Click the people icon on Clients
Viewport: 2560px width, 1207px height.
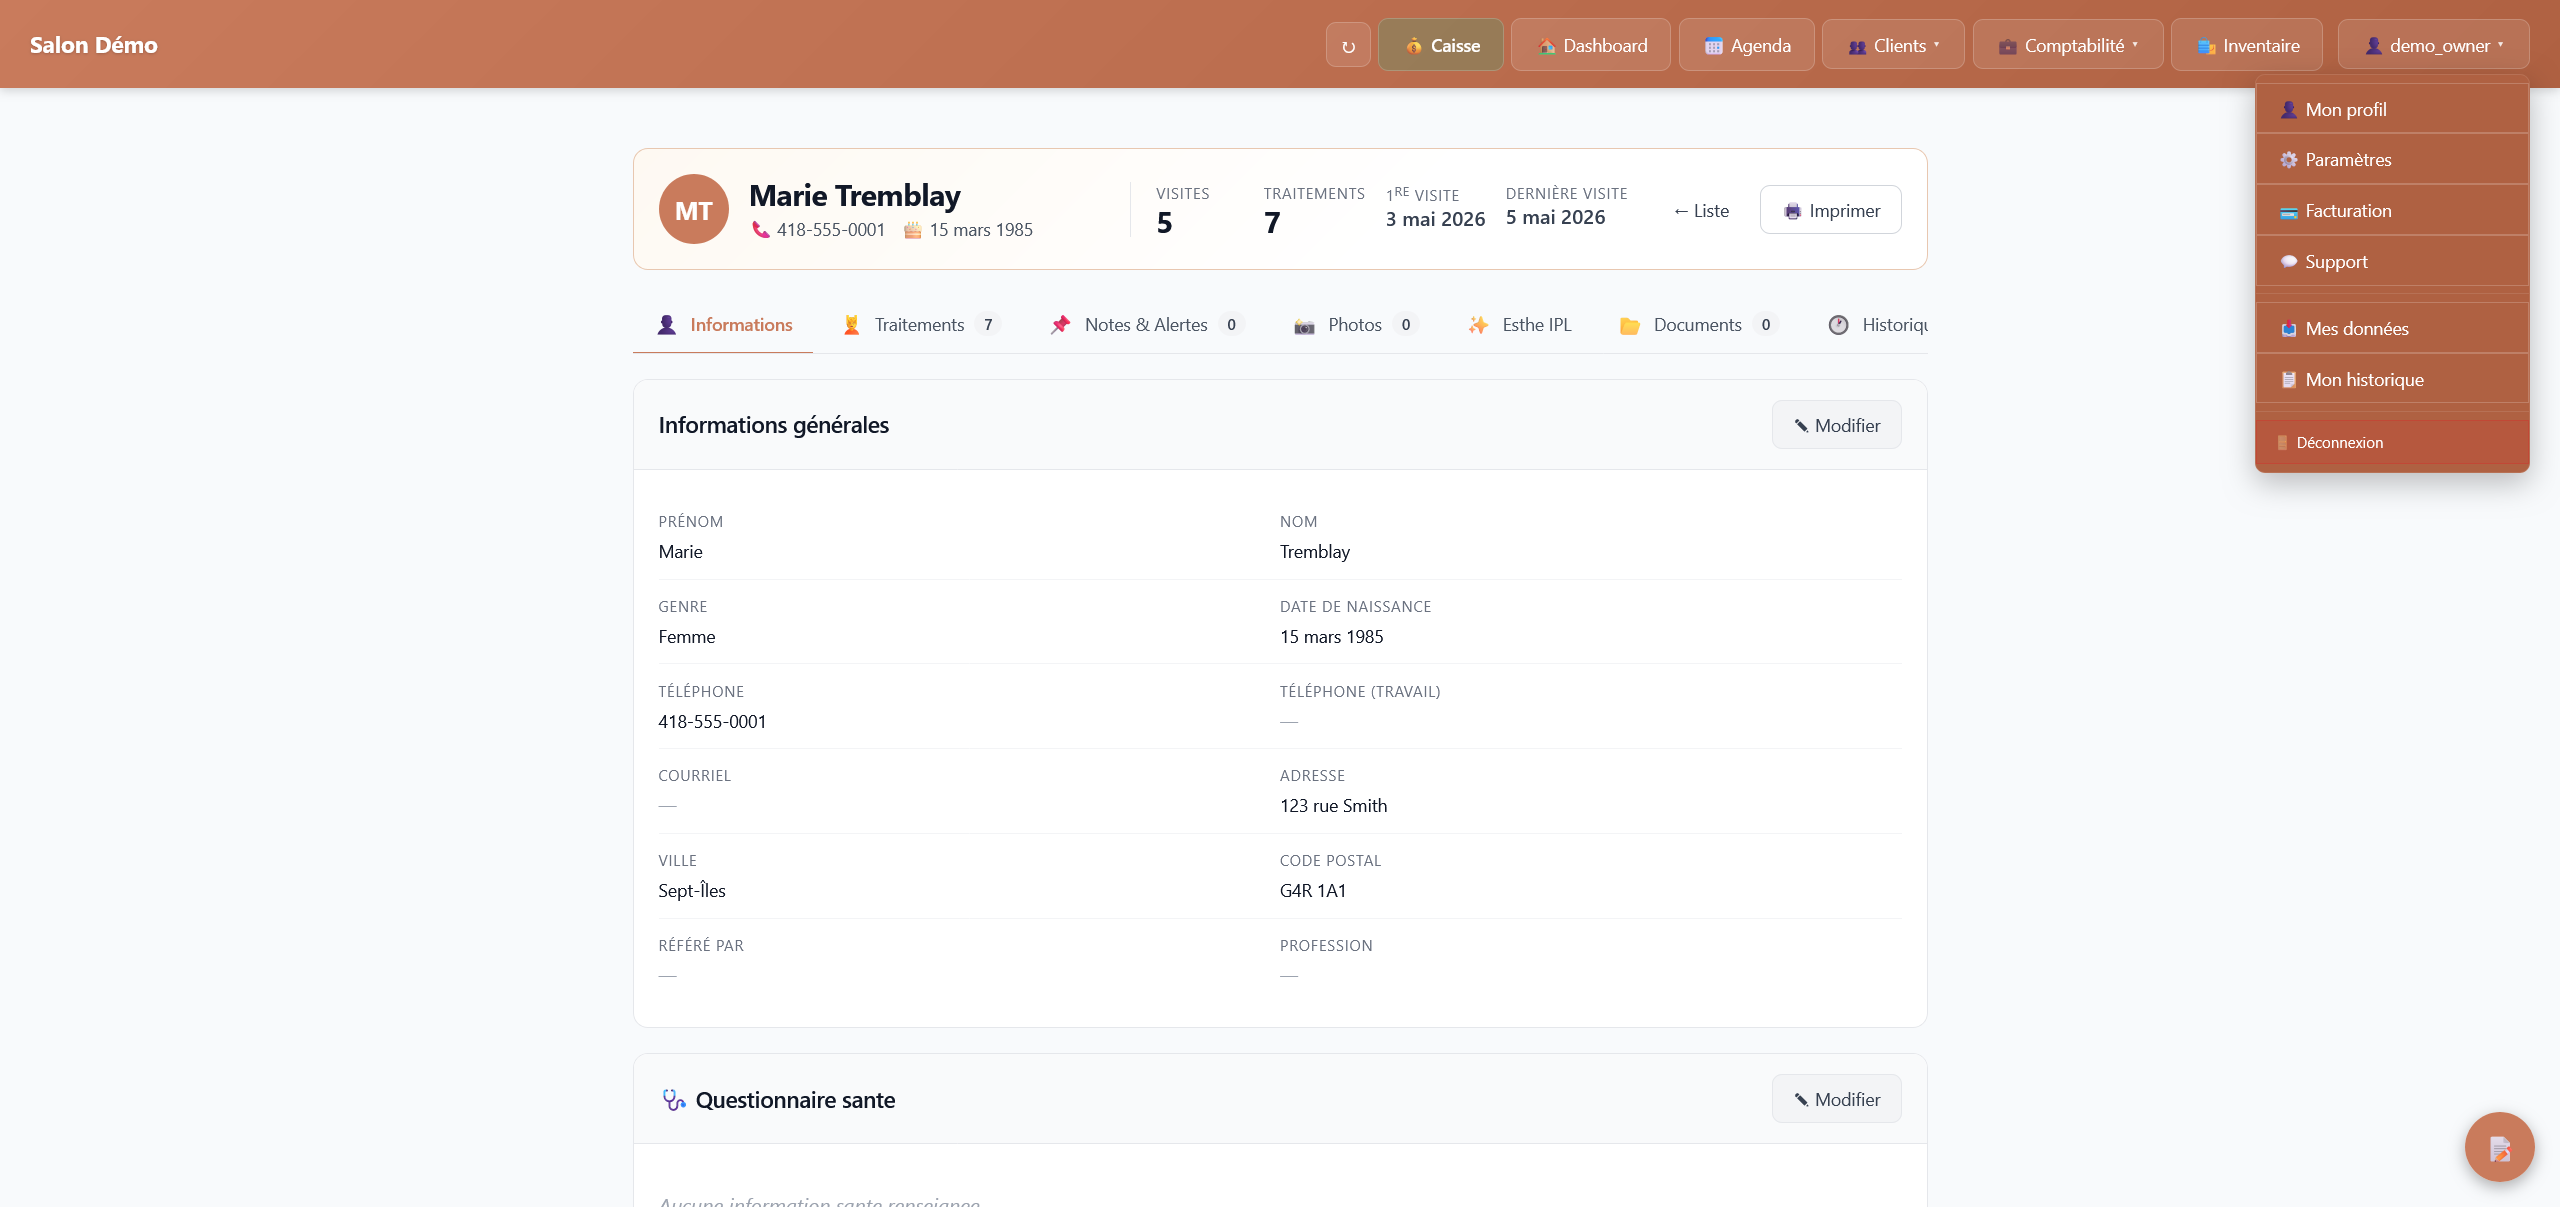tap(1858, 47)
